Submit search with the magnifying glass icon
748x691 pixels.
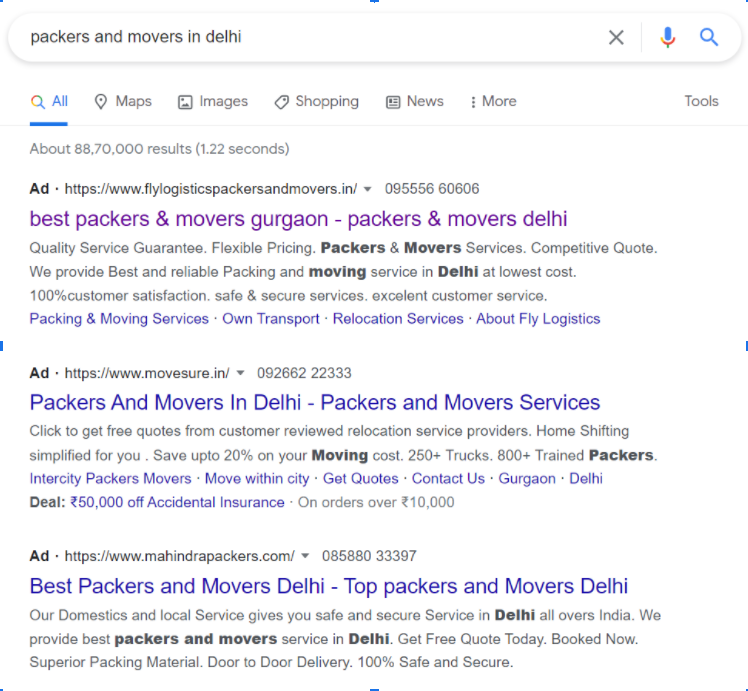point(708,37)
